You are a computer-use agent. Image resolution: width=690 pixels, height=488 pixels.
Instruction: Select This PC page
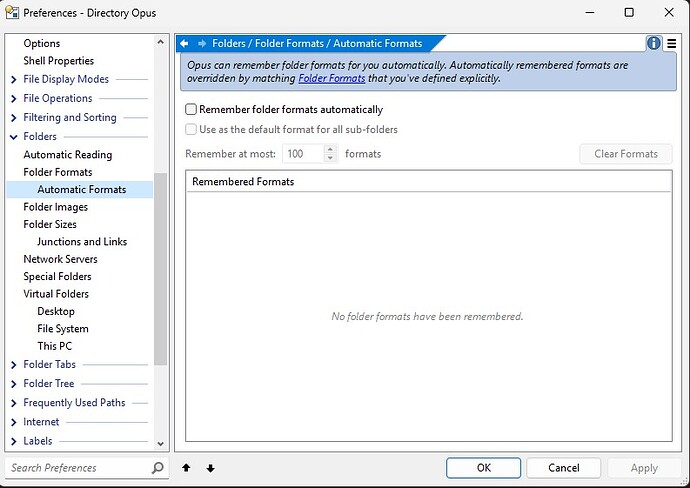click(55, 346)
